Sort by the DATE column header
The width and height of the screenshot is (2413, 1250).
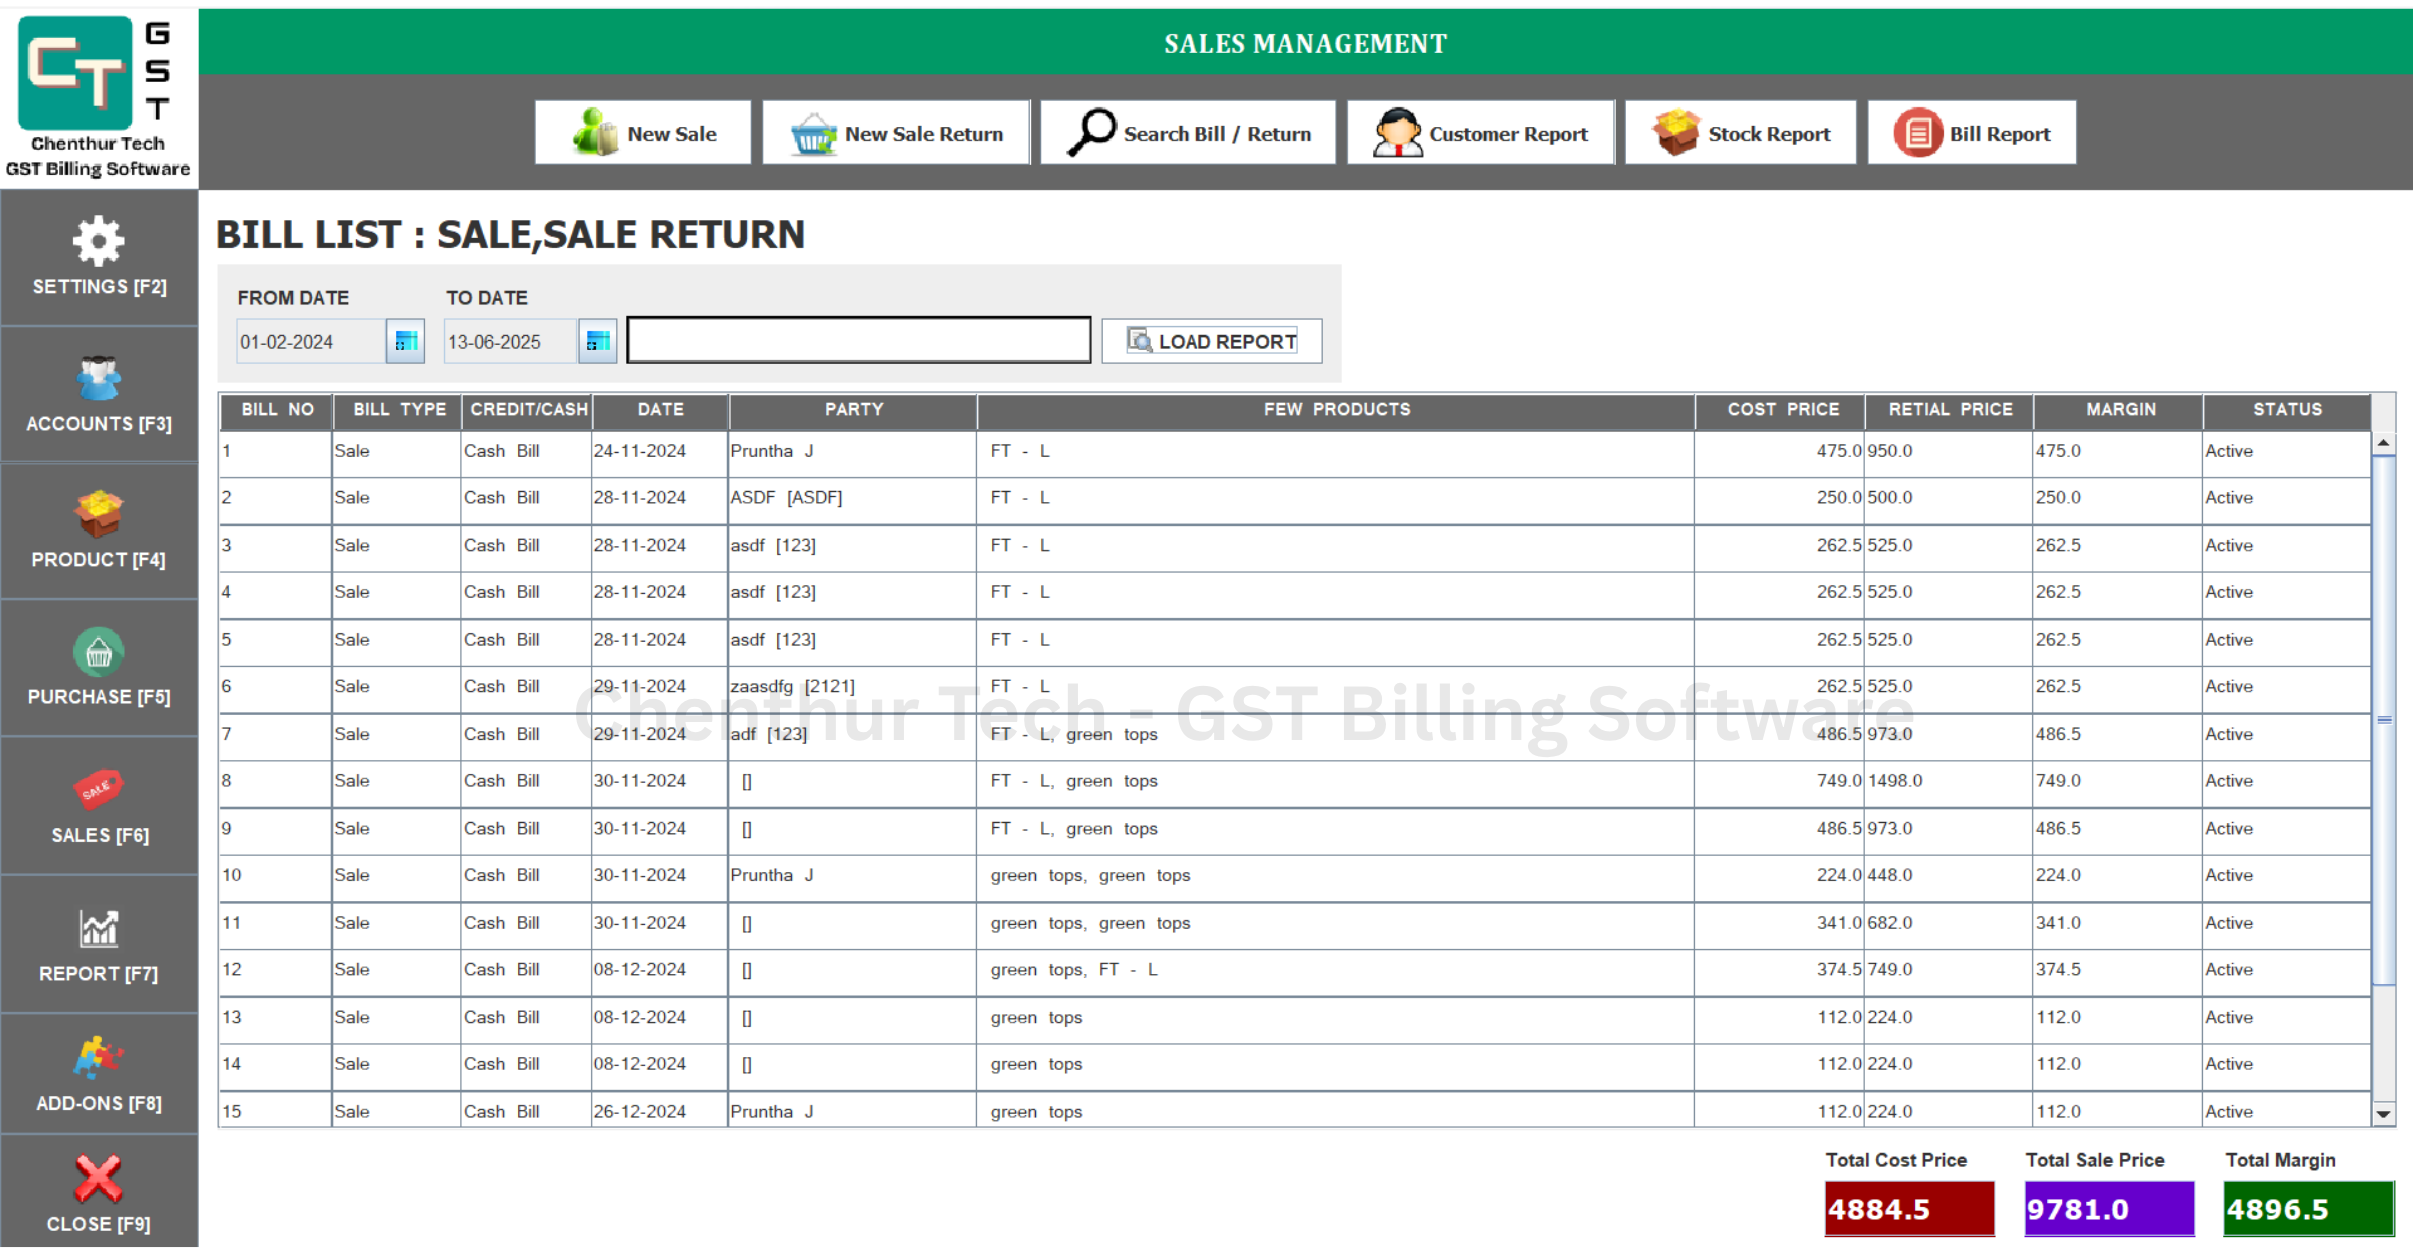(660, 409)
